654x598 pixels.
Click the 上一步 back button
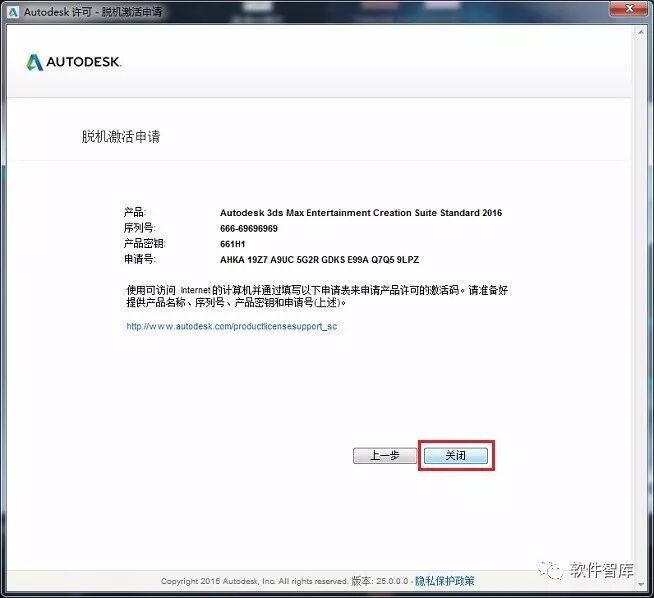point(385,455)
